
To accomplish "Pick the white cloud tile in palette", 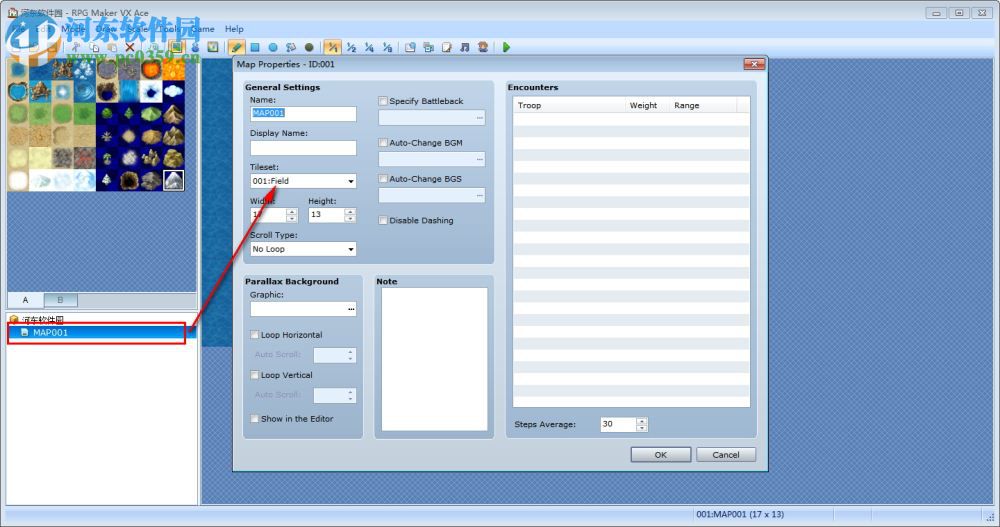I will pos(173,91).
